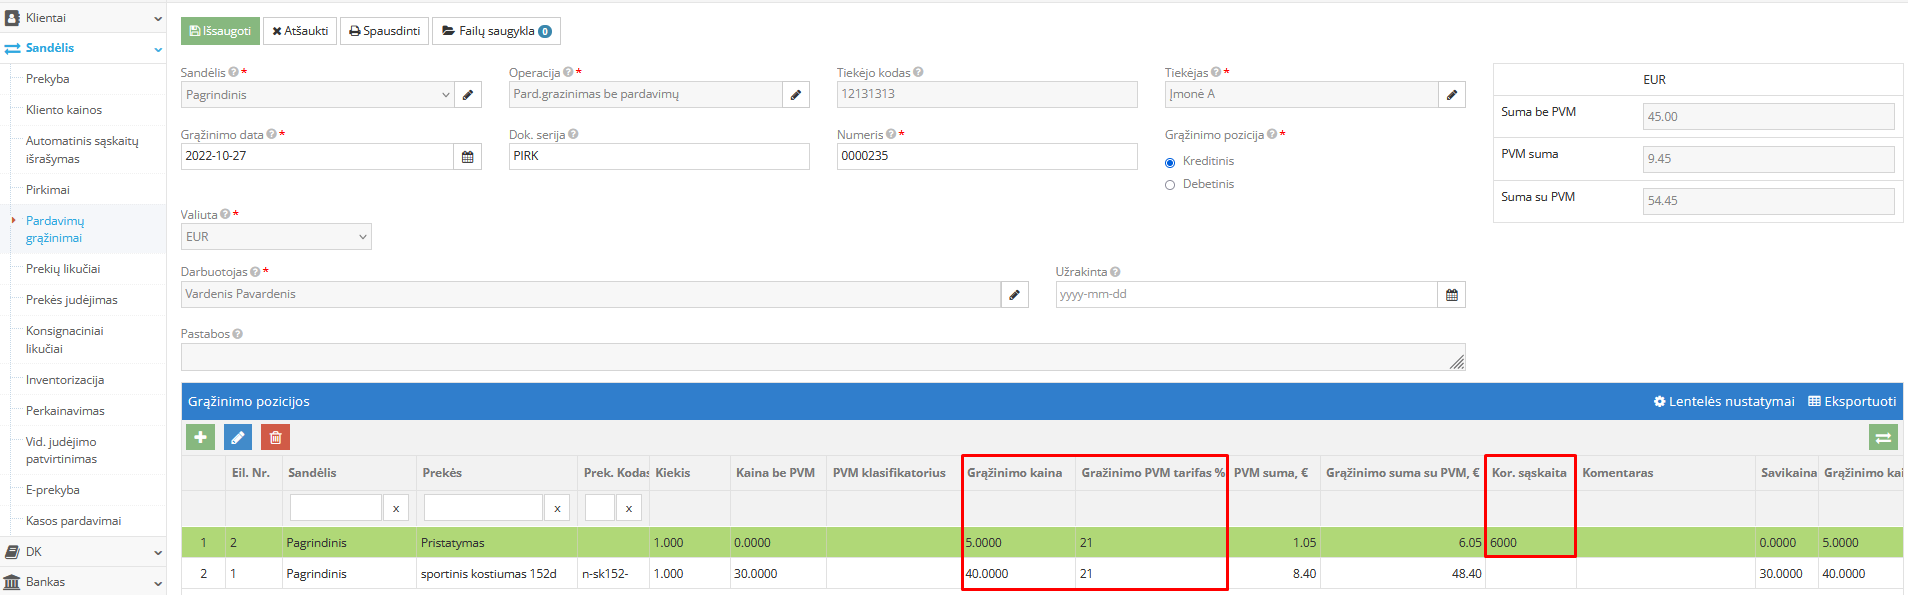
Task: Click the red delete row trash icon
Action: click(275, 437)
